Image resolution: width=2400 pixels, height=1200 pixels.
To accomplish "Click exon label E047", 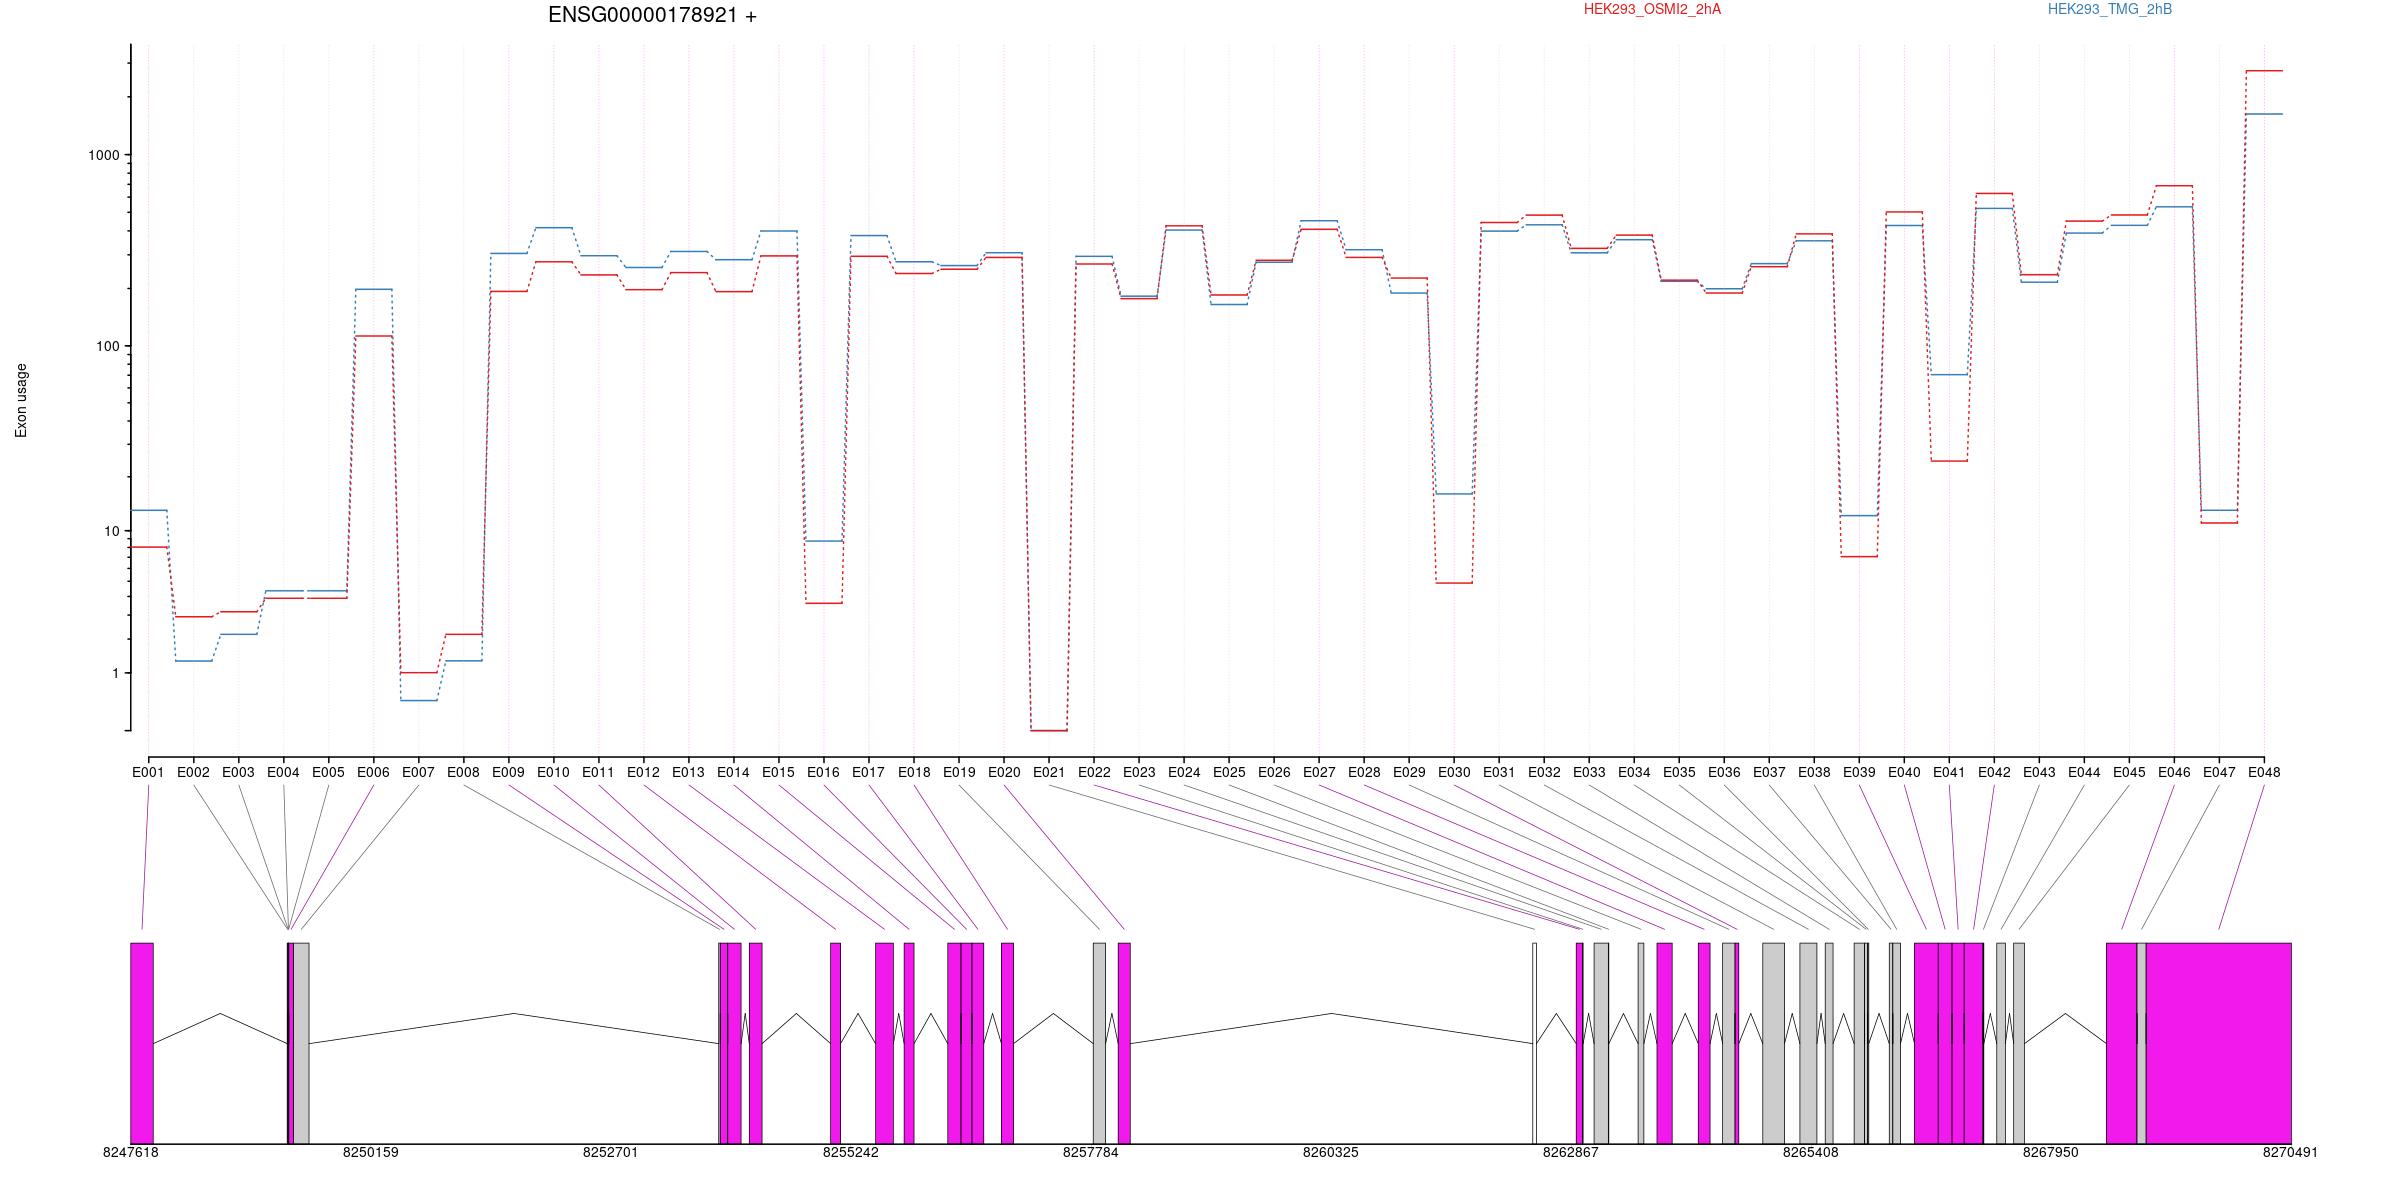I will (2219, 772).
